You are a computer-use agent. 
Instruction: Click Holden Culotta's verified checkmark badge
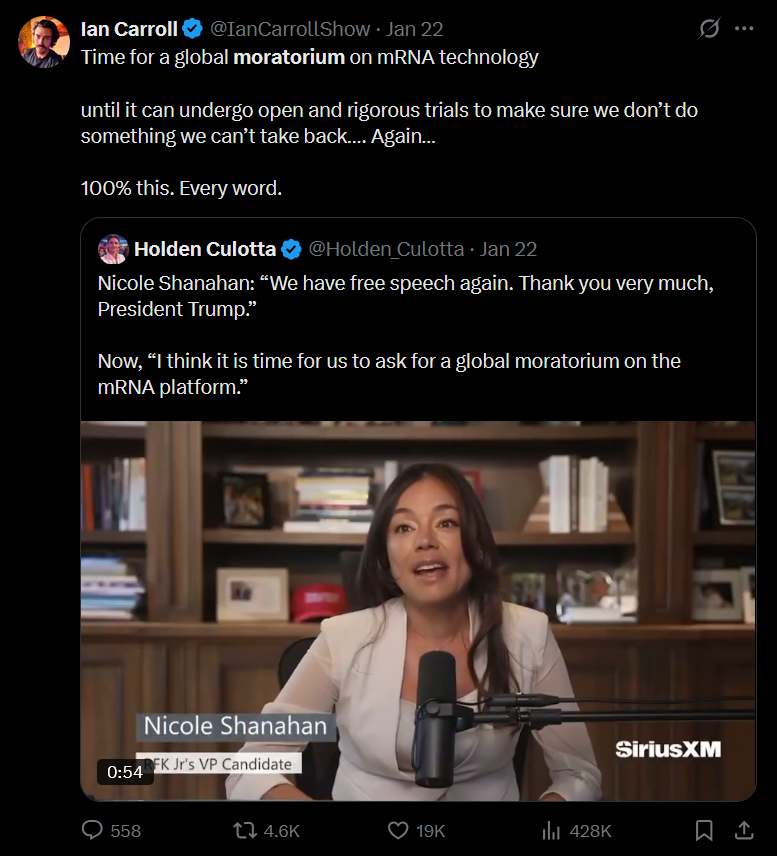[291, 249]
